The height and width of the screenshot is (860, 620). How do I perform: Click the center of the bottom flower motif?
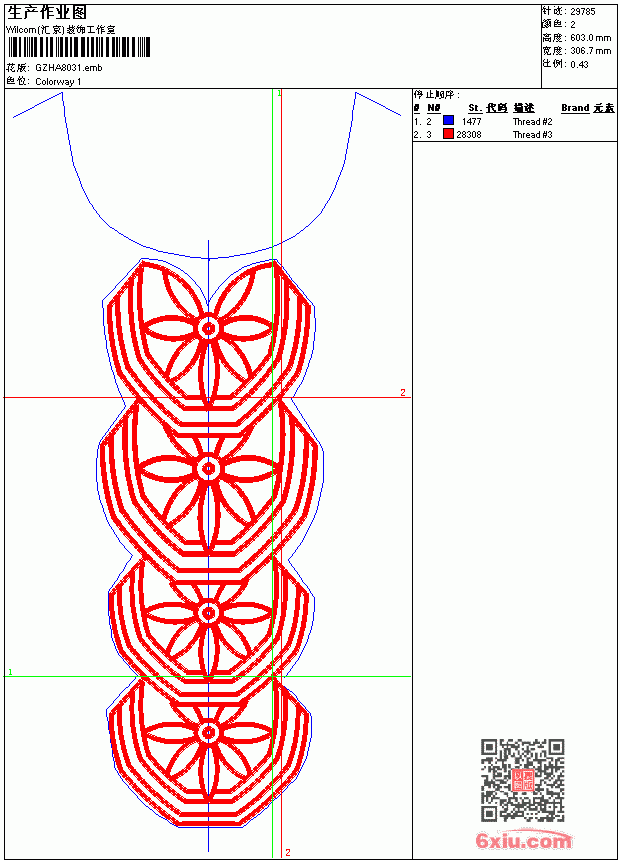point(208,732)
